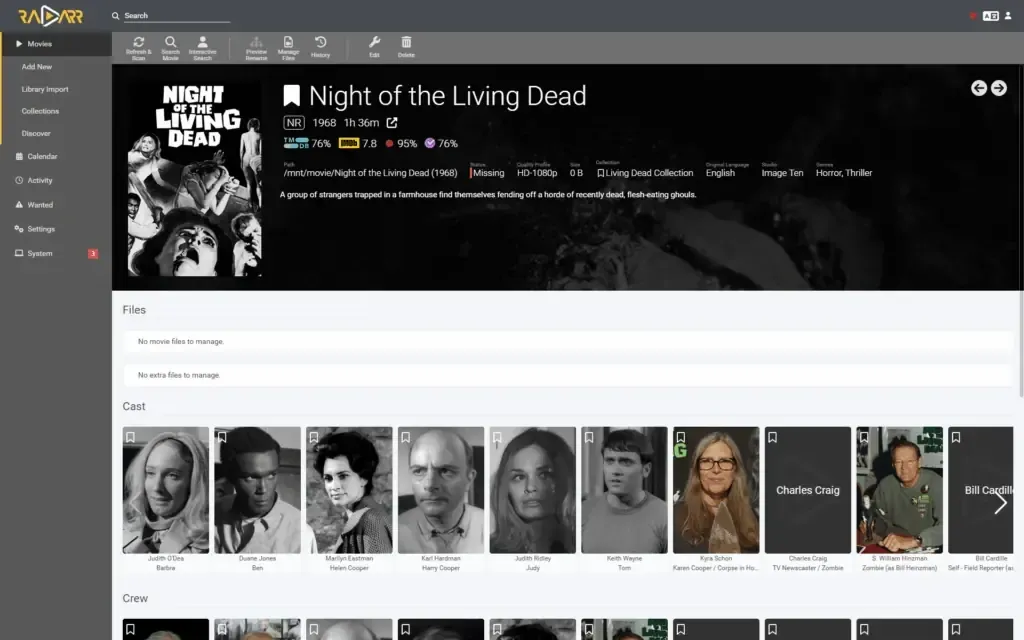
Task: Toggle the movie's monitored bookmark flag
Action: (x=291, y=95)
